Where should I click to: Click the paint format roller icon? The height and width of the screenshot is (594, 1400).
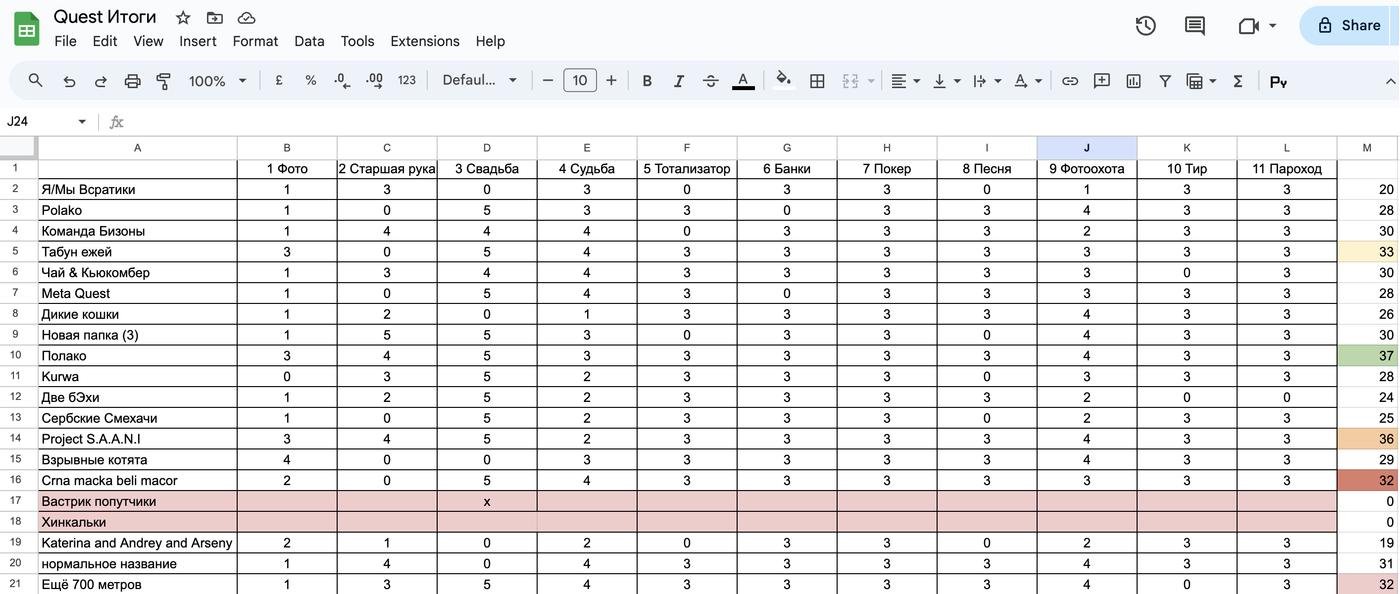click(x=164, y=81)
